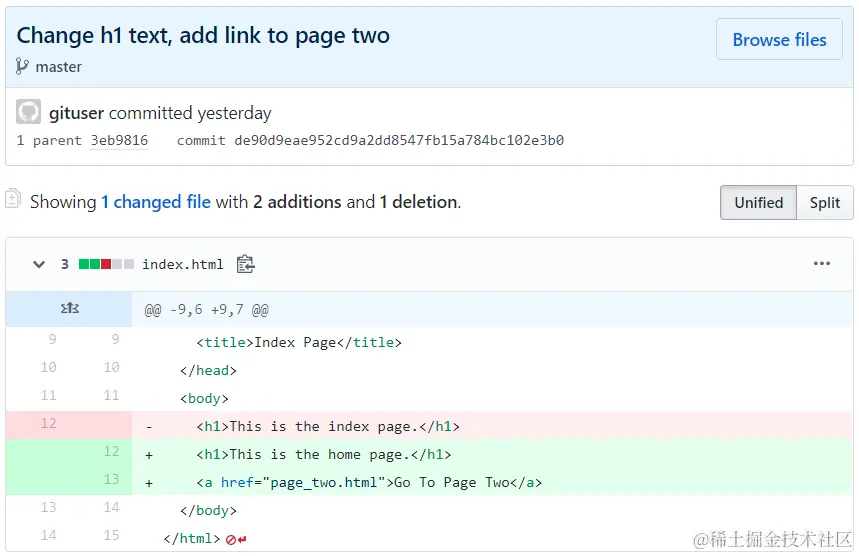
Task: Click the @@ -9,6 +9,7 @@ hunk header
Action: tap(207, 310)
